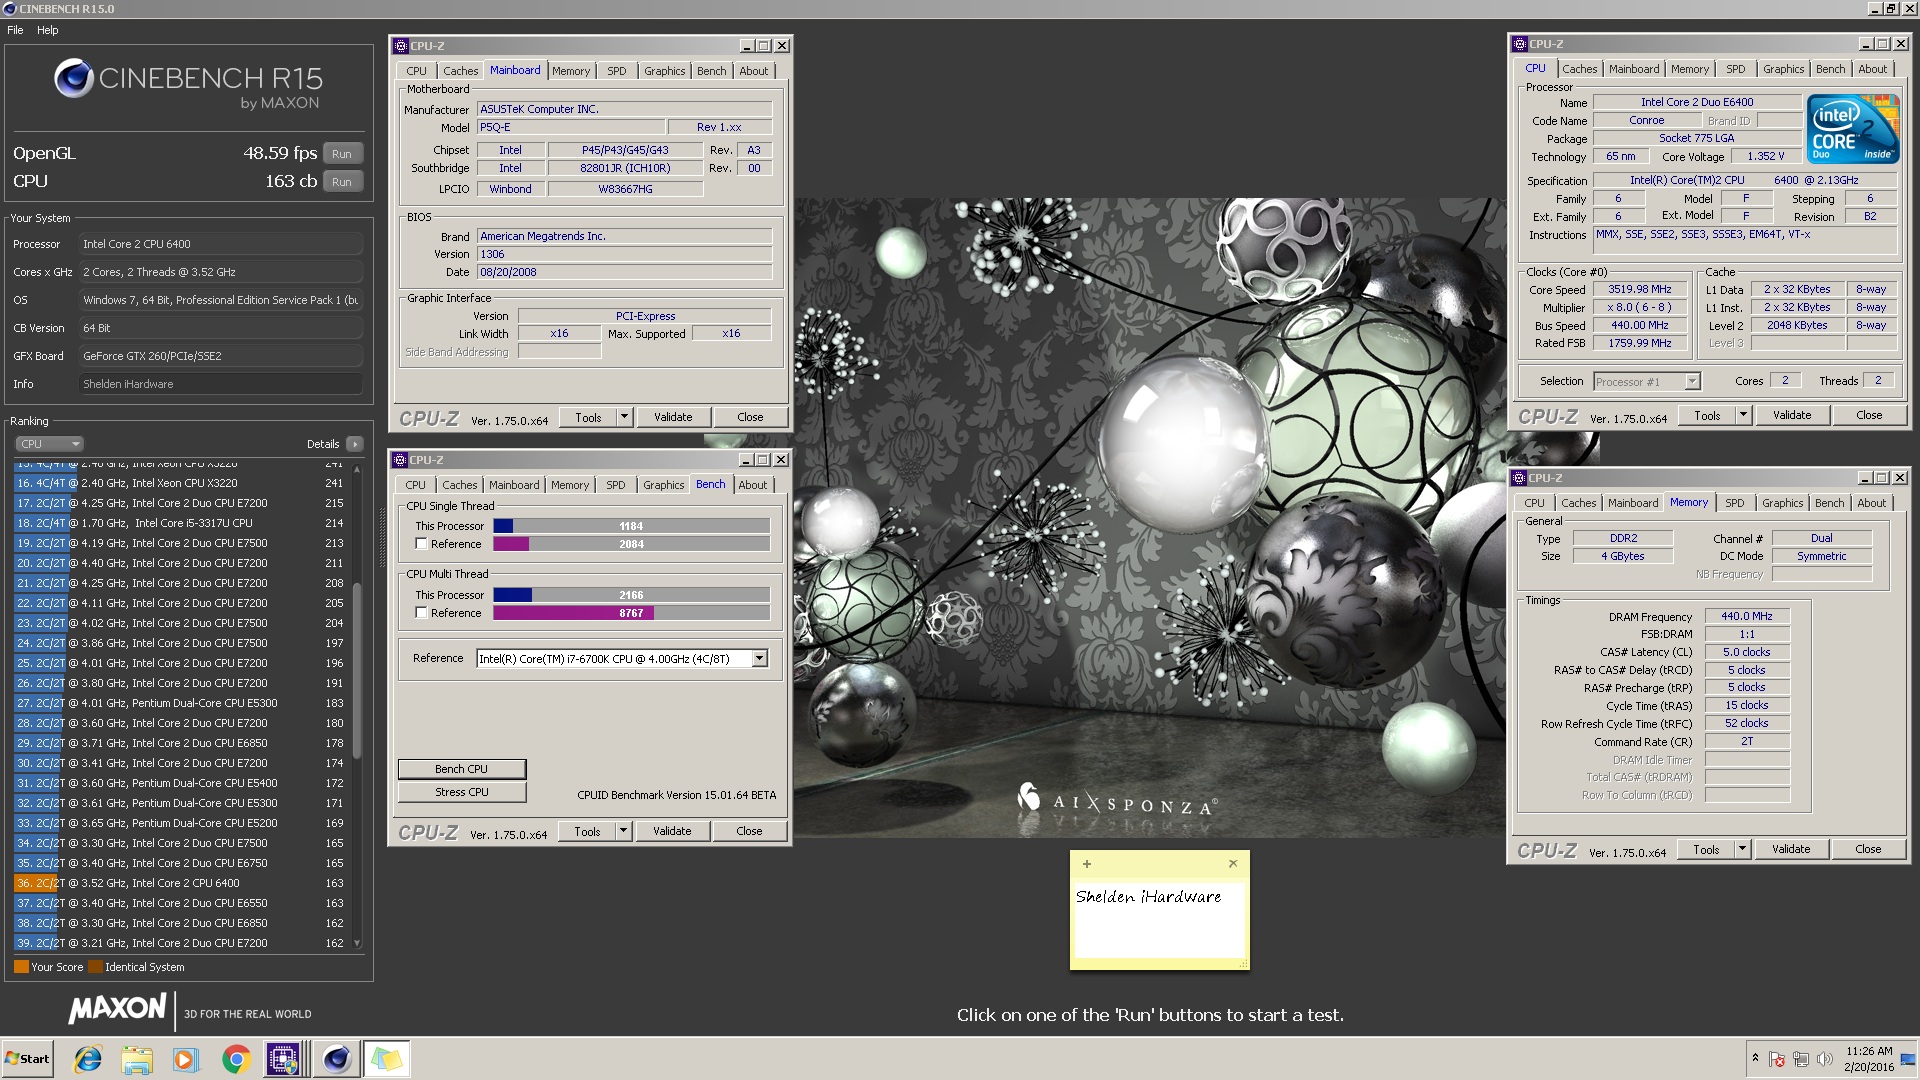Click the MAXON logo at bottom left
1920x1080 pixels.
[117, 1008]
